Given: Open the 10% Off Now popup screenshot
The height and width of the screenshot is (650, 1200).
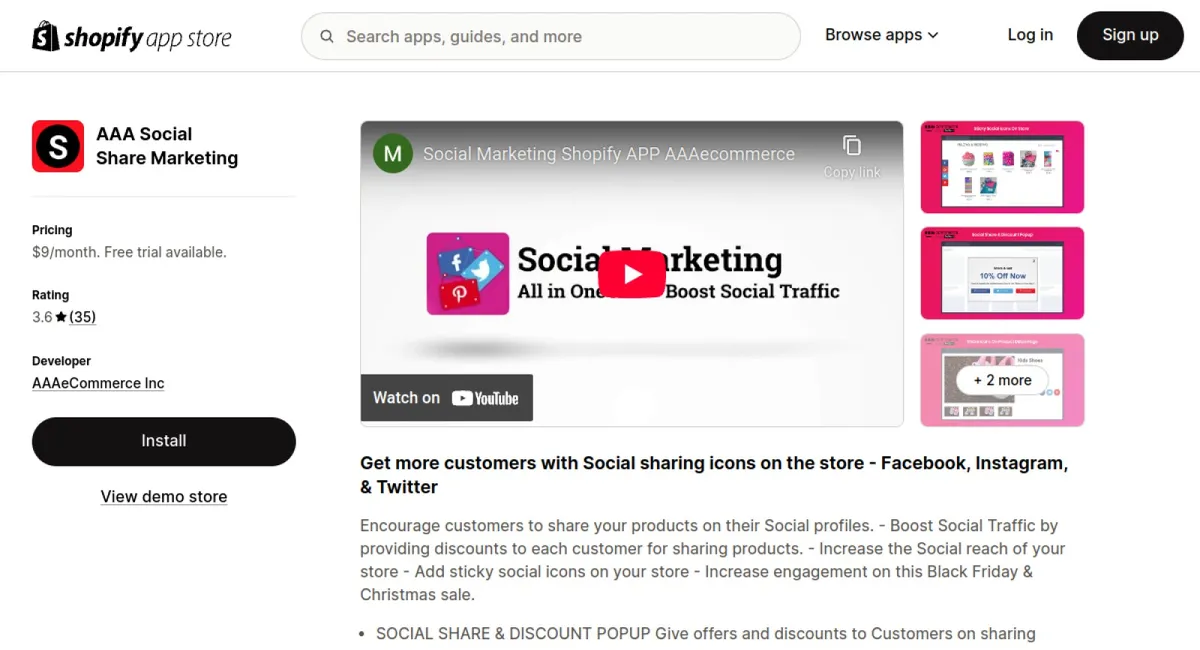Looking at the screenshot, I should (1002, 273).
